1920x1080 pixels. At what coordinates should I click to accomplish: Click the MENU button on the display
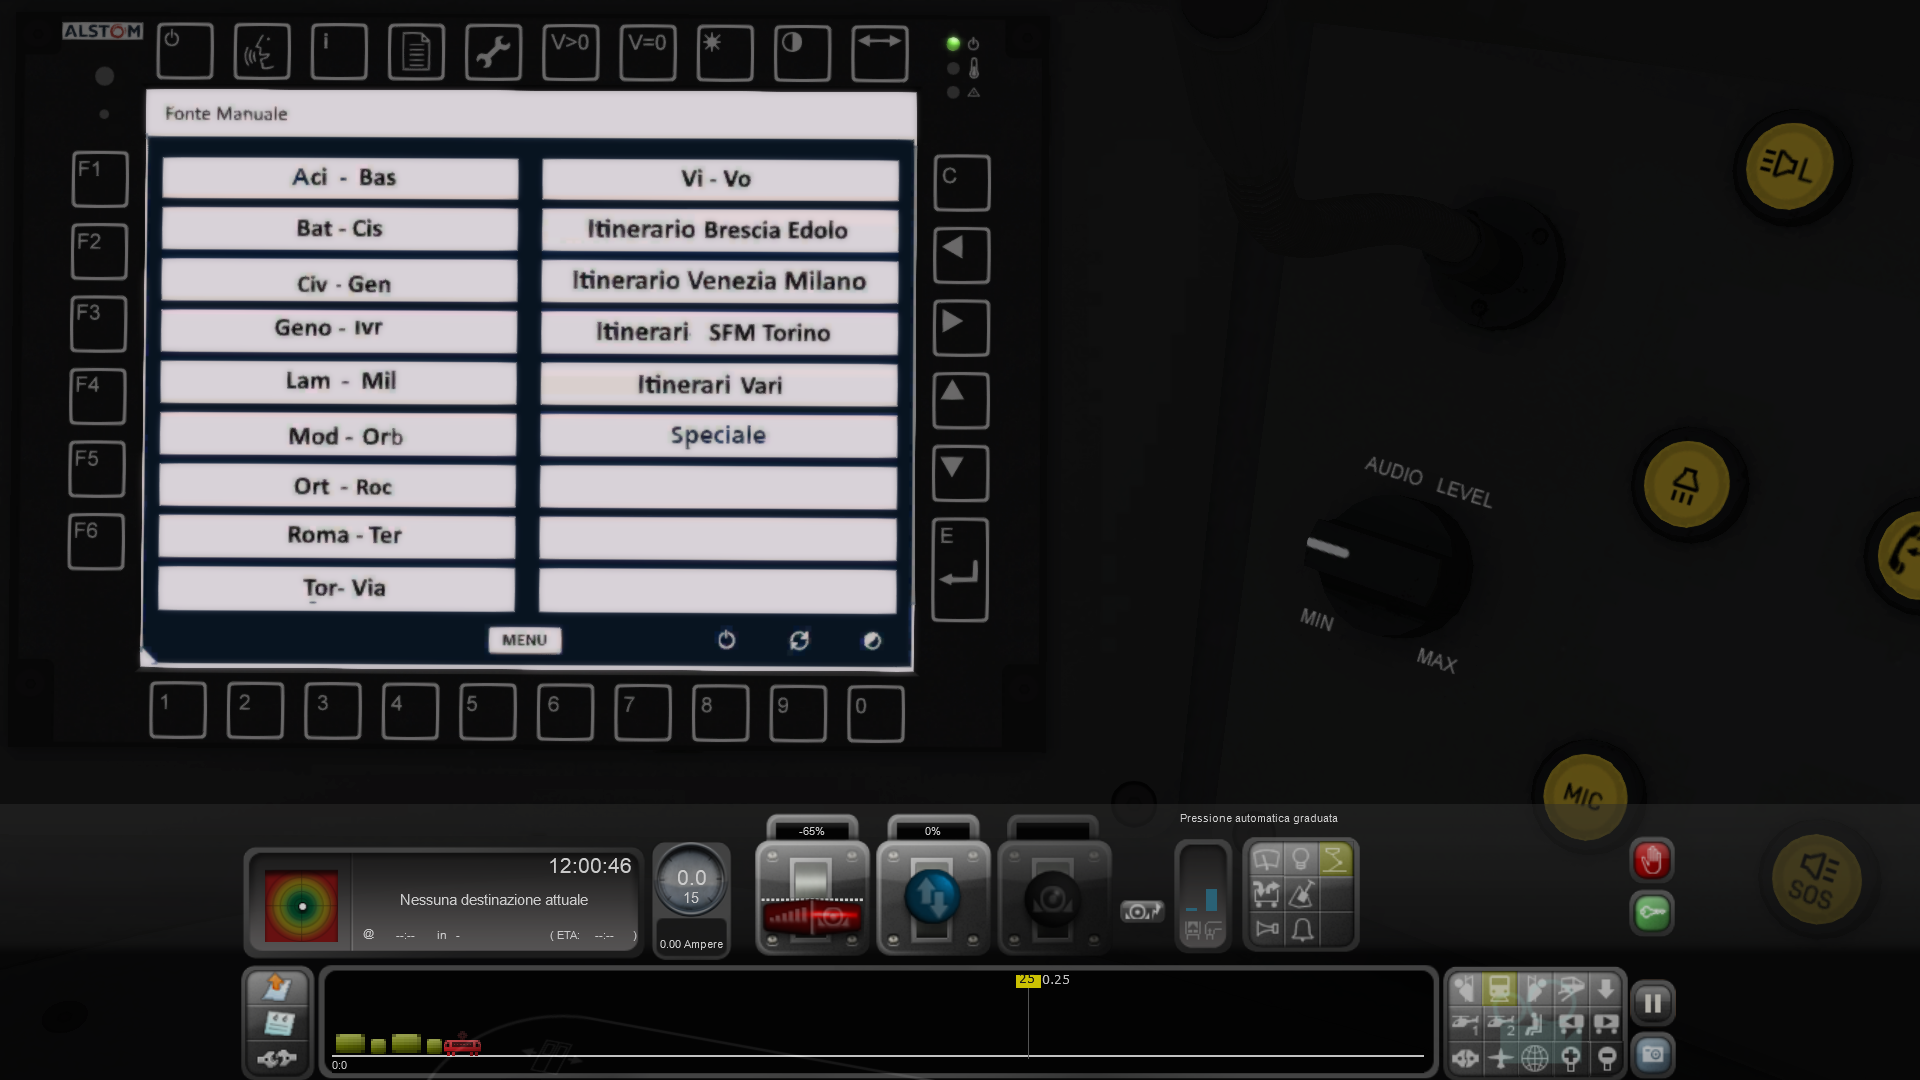pyautogui.click(x=525, y=640)
